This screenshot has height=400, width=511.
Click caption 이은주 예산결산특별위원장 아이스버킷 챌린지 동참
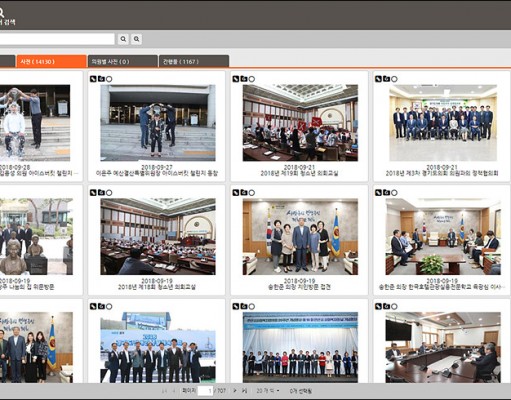click(157, 173)
